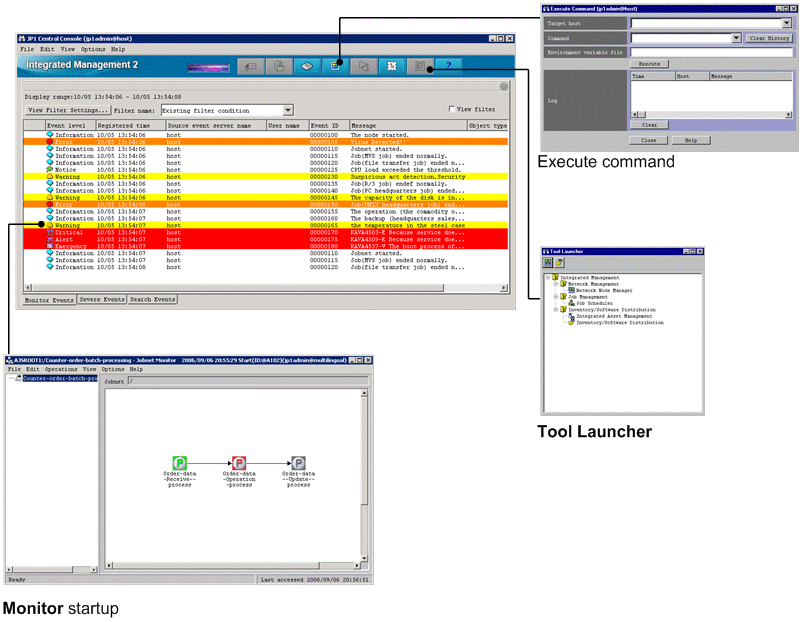
Task: Click the View Filter Settings button
Action: point(67,110)
